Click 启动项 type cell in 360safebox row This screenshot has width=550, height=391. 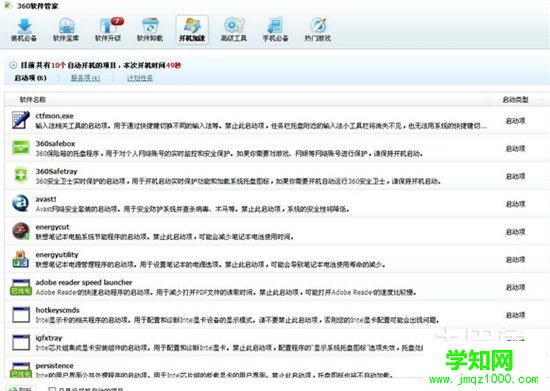point(515,149)
